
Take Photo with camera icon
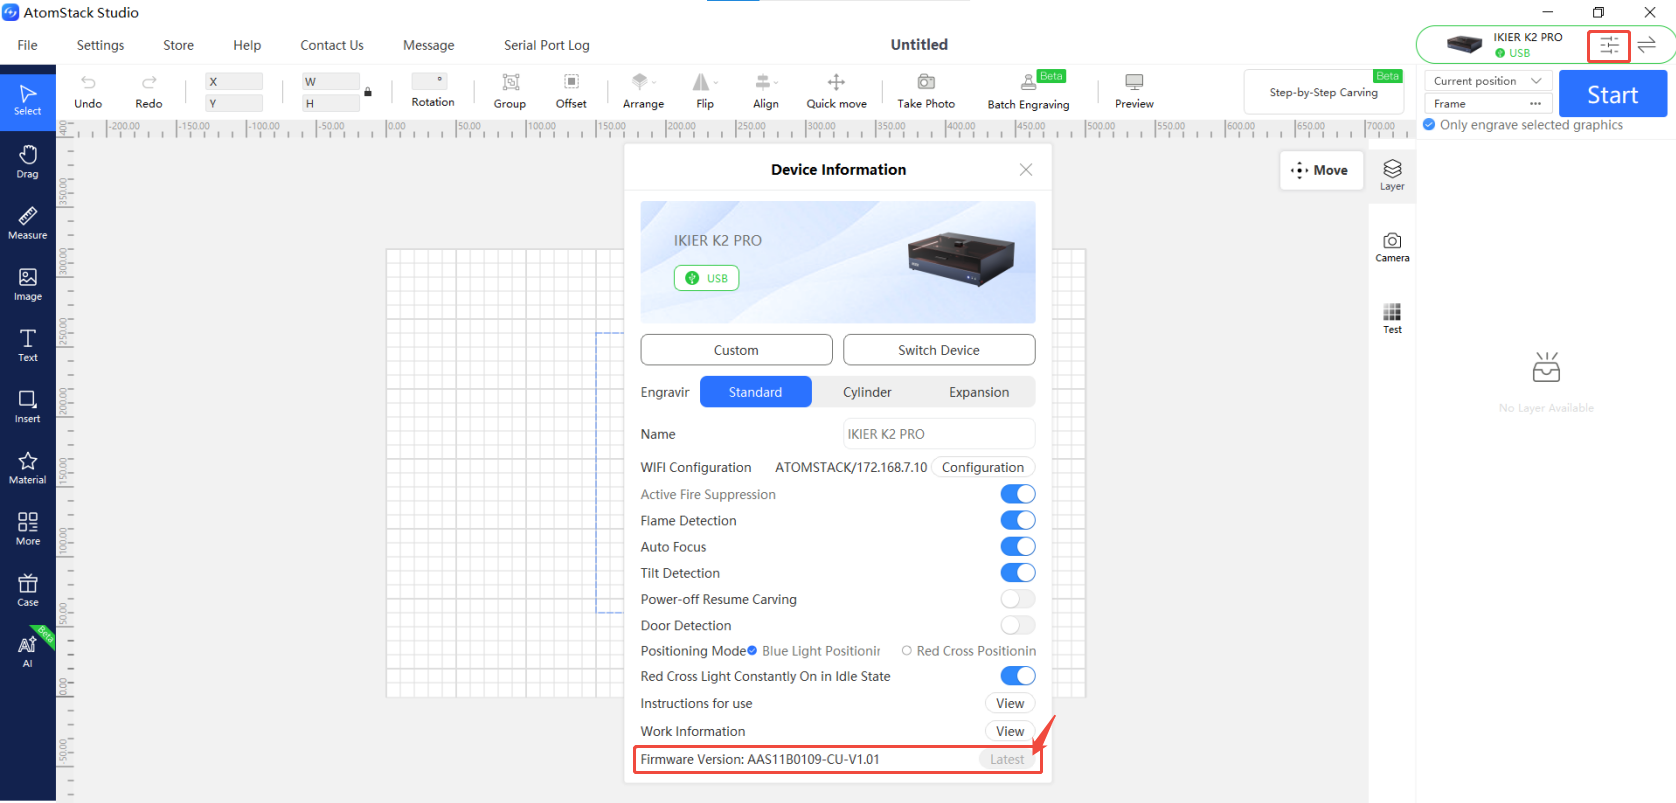926,91
